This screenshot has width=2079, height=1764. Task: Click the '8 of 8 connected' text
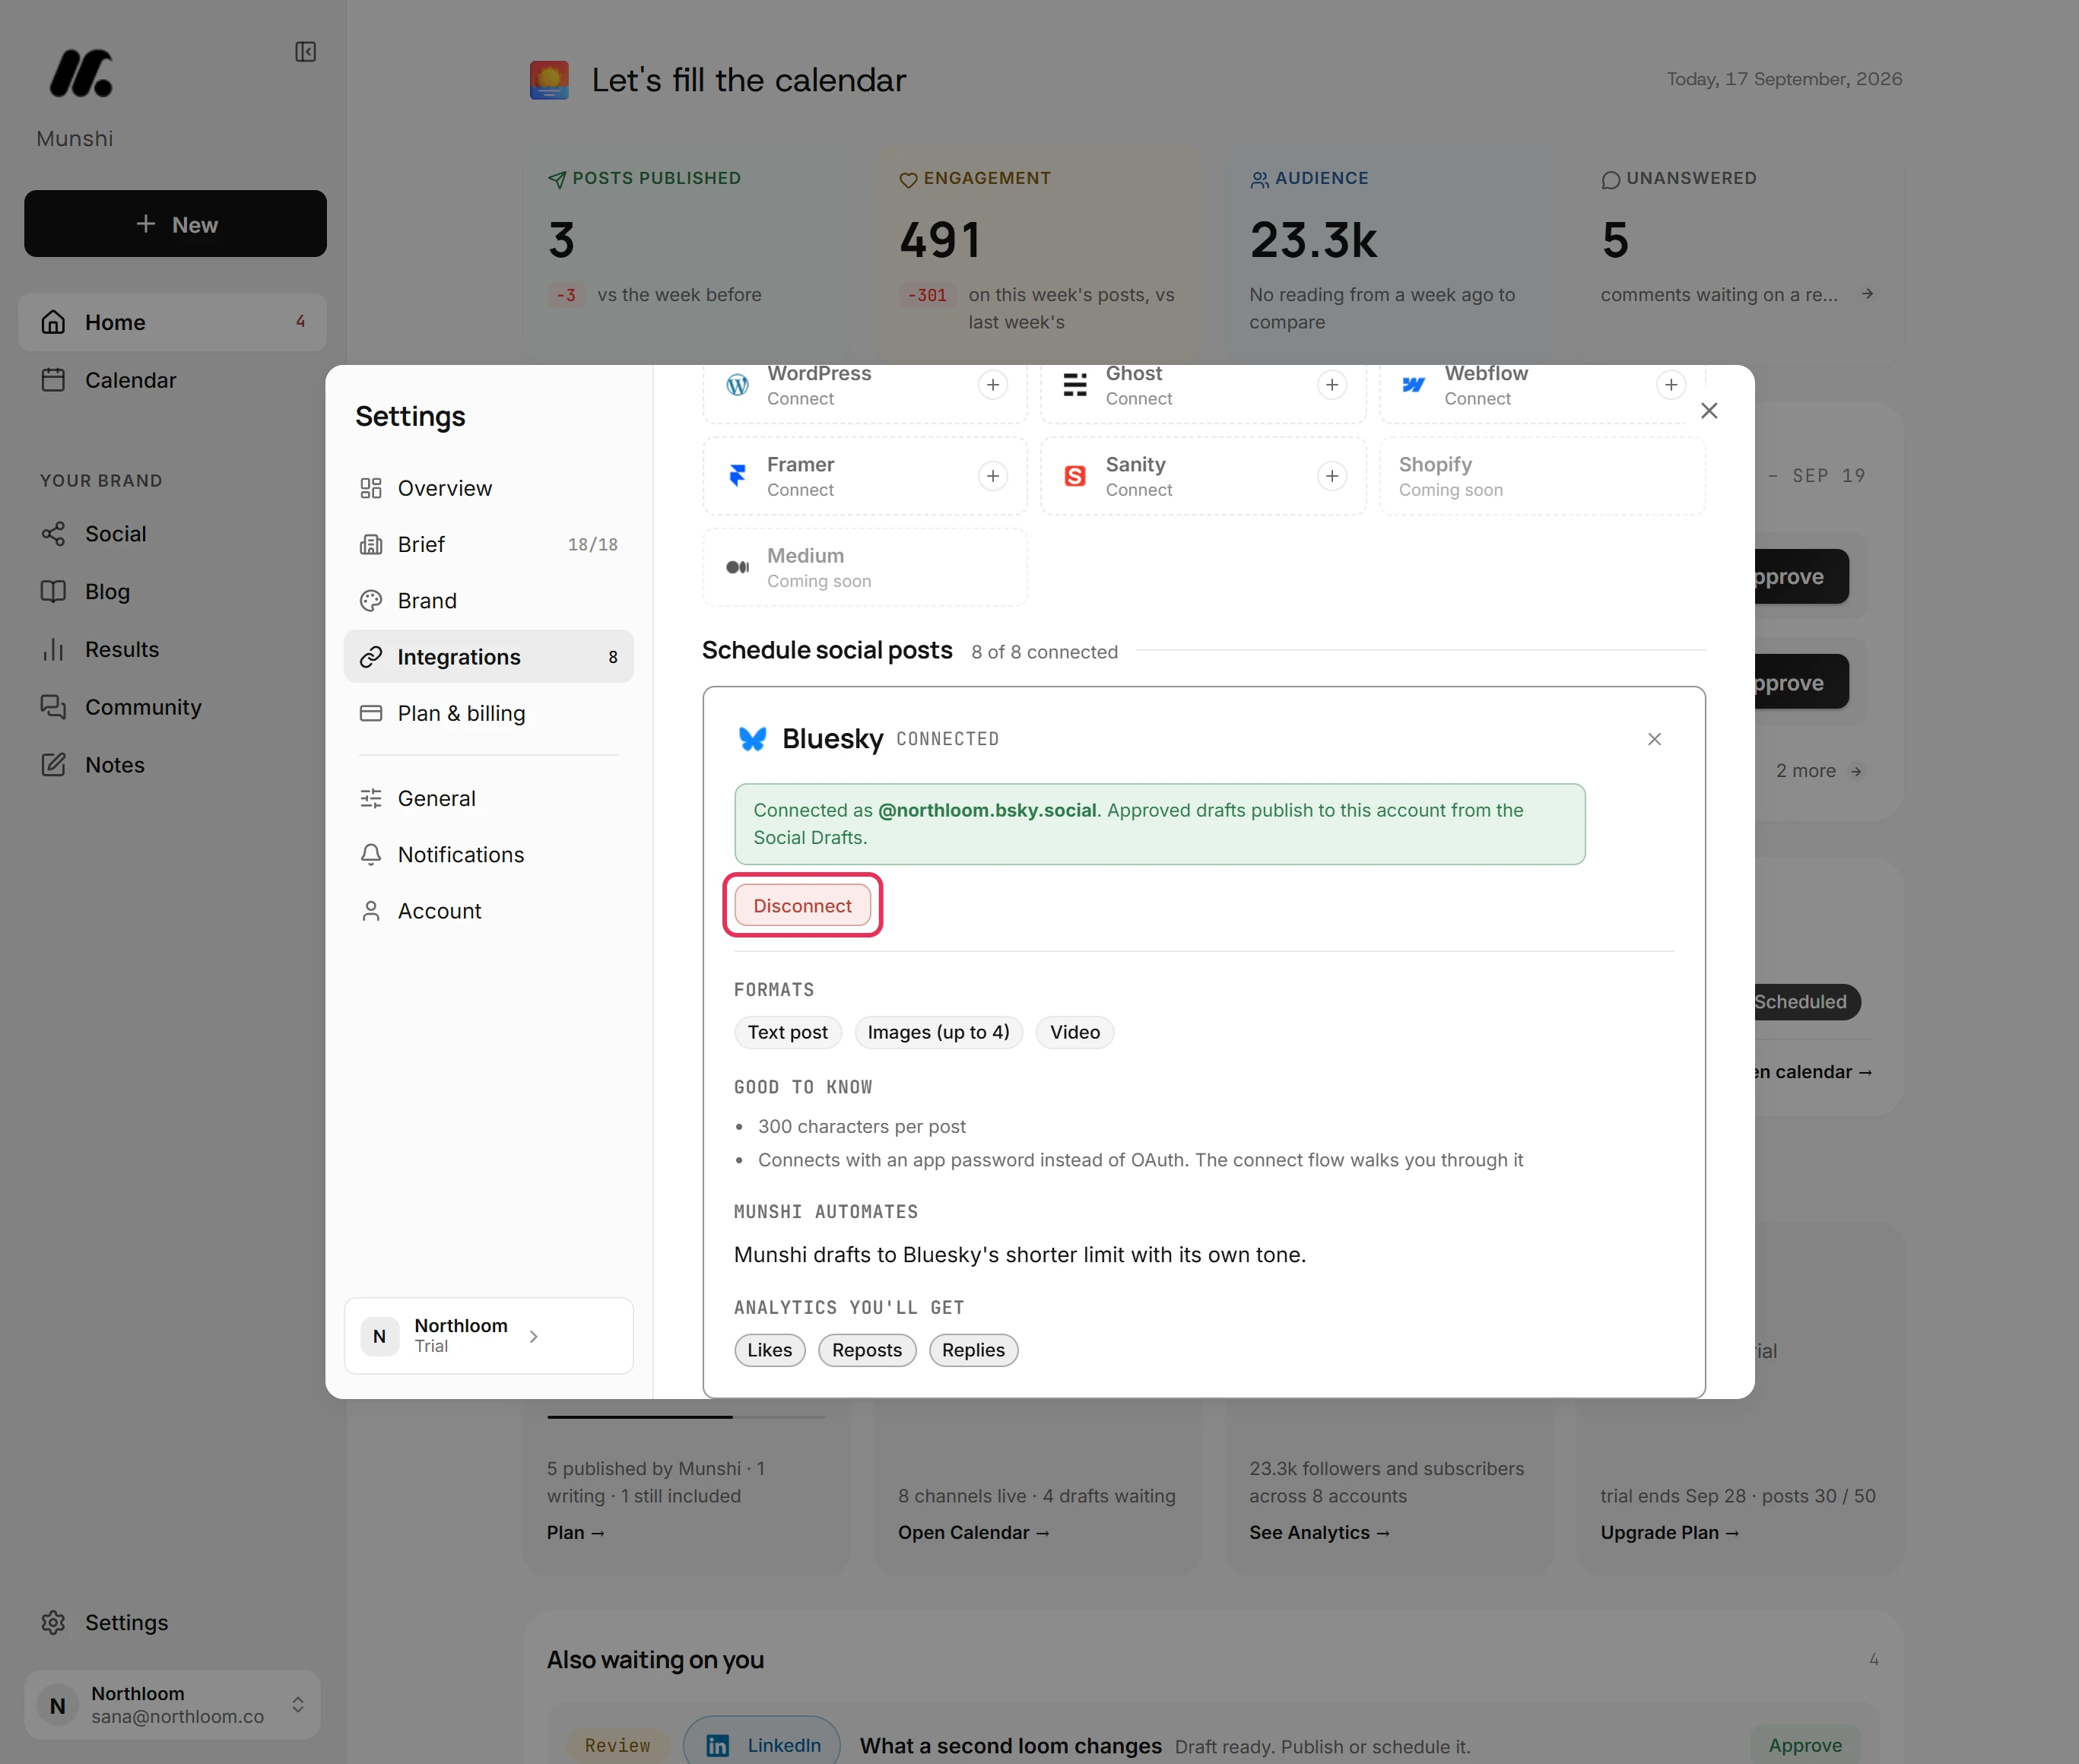coord(1044,652)
